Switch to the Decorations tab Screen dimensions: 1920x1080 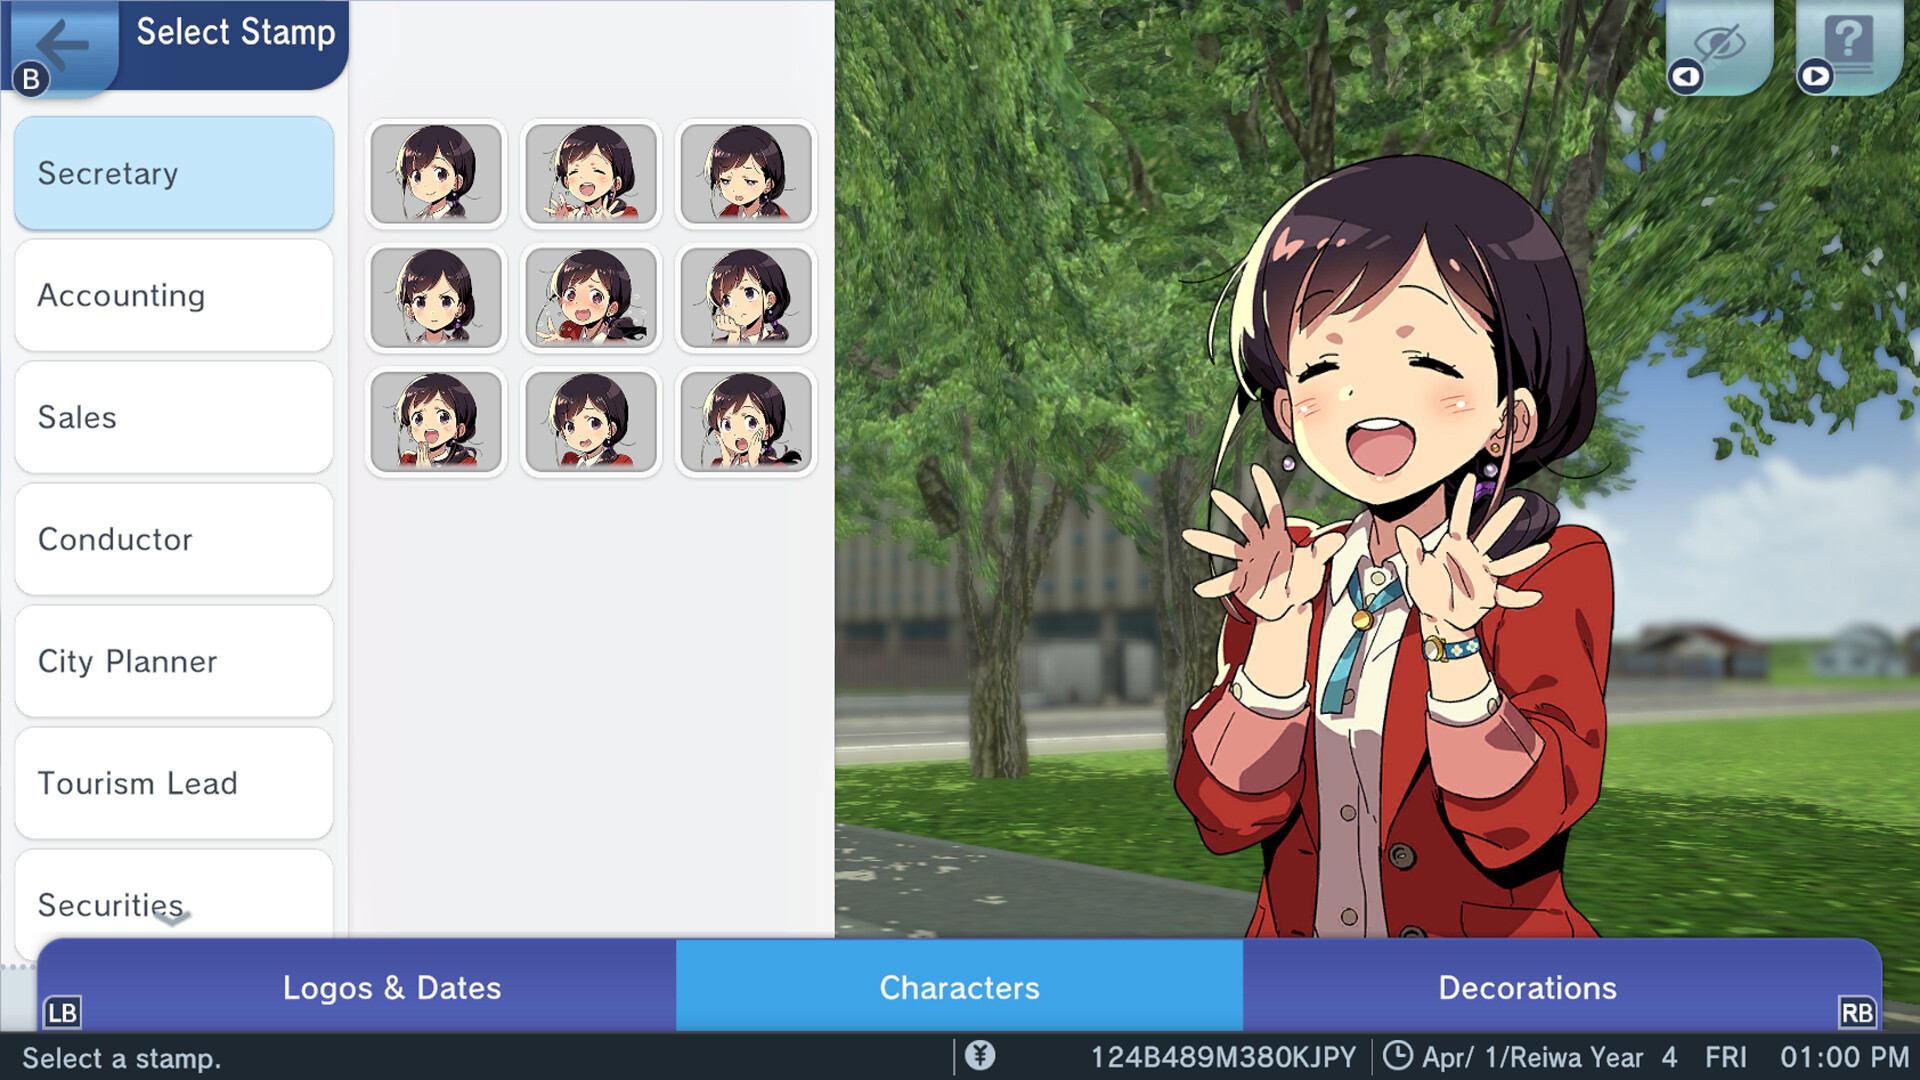click(x=1526, y=988)
